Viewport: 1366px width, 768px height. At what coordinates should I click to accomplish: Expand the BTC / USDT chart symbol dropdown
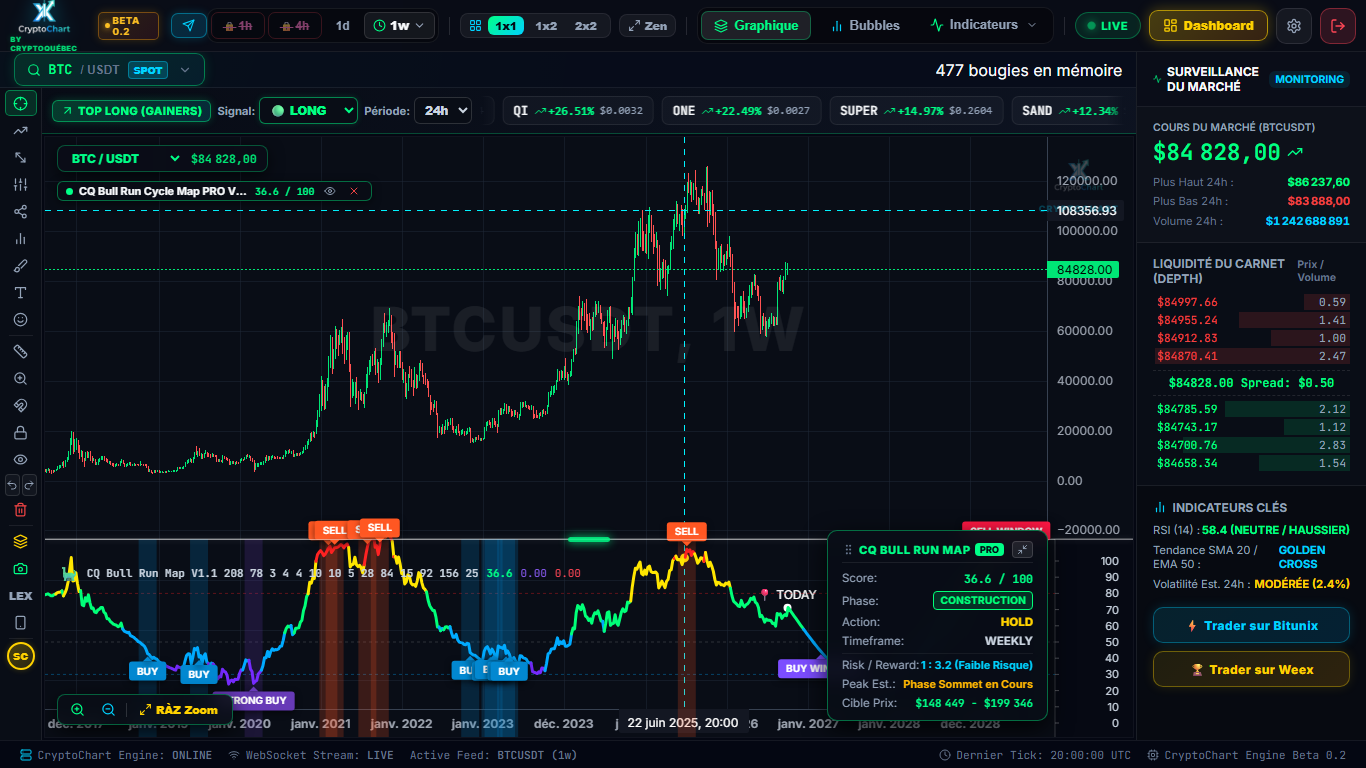(x=125, y=158)
